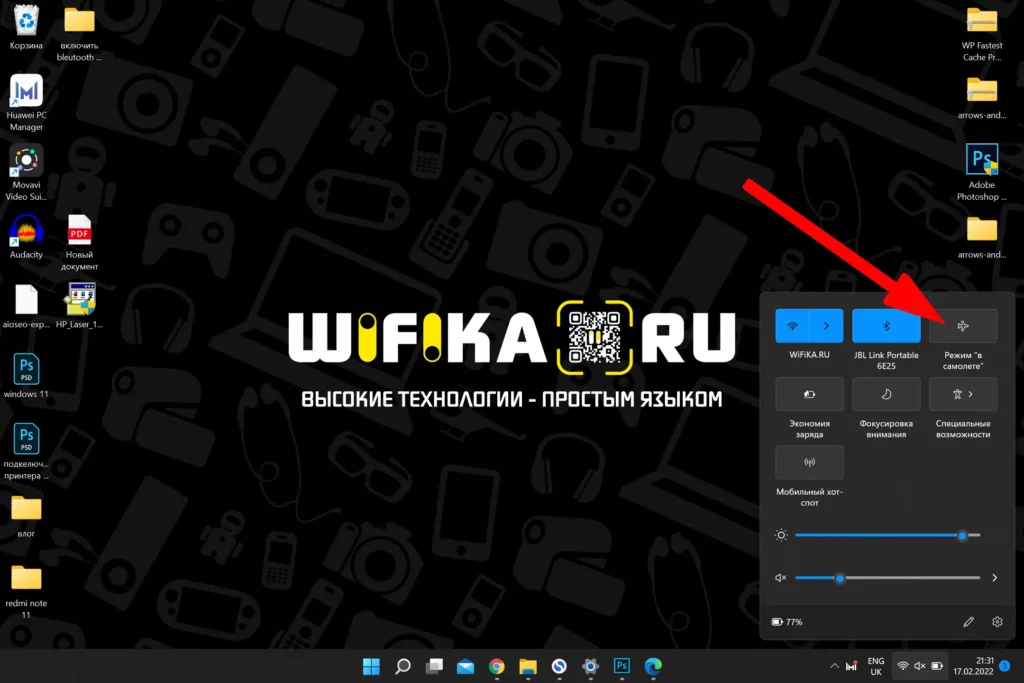This screenshot has width=1024, height=683.
Task: Select the 'влог' folder
Action: pos(26,516)
